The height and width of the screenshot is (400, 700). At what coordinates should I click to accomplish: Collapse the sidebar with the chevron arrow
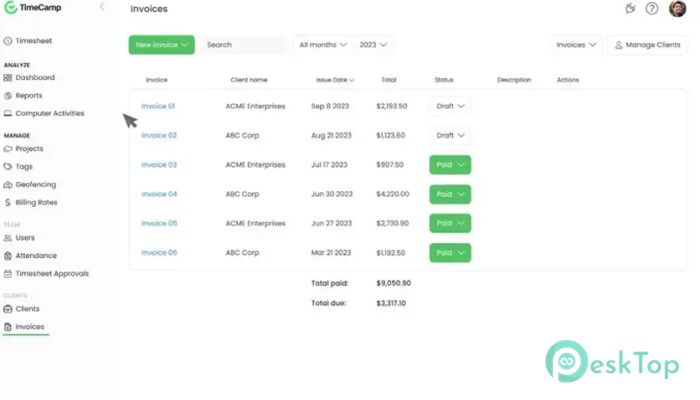102,7
